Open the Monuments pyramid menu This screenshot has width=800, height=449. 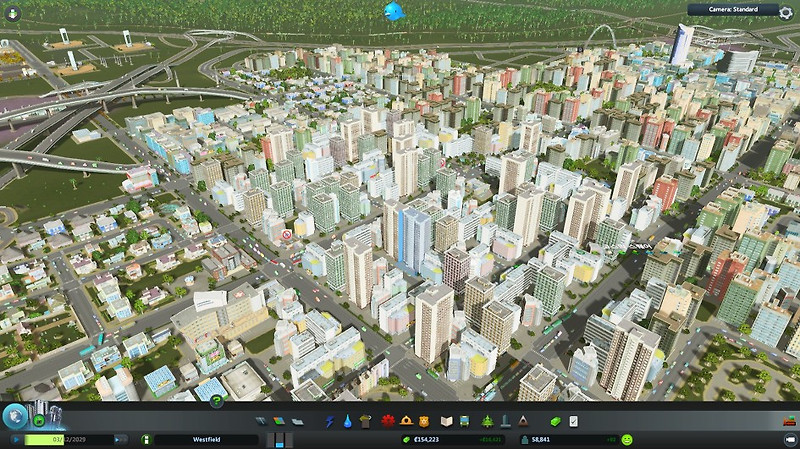(x=523, y=421)
